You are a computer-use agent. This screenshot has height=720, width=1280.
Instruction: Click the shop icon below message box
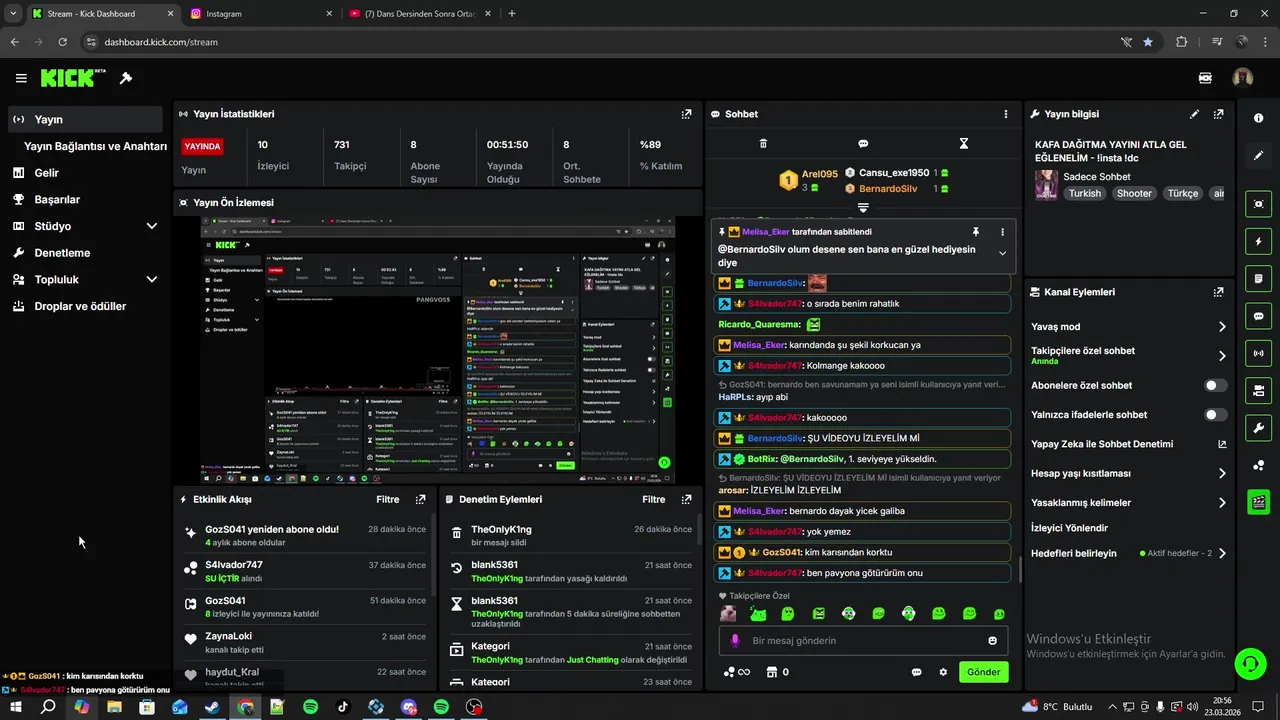pos(771,672)
